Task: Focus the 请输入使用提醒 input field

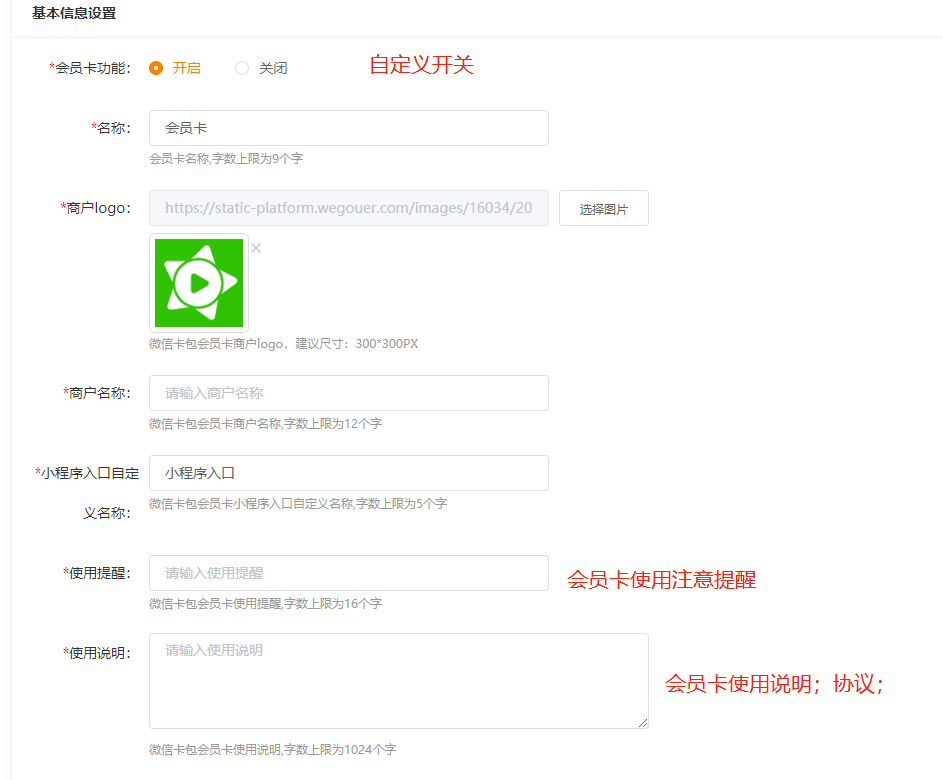Action: tap(349, 573)
